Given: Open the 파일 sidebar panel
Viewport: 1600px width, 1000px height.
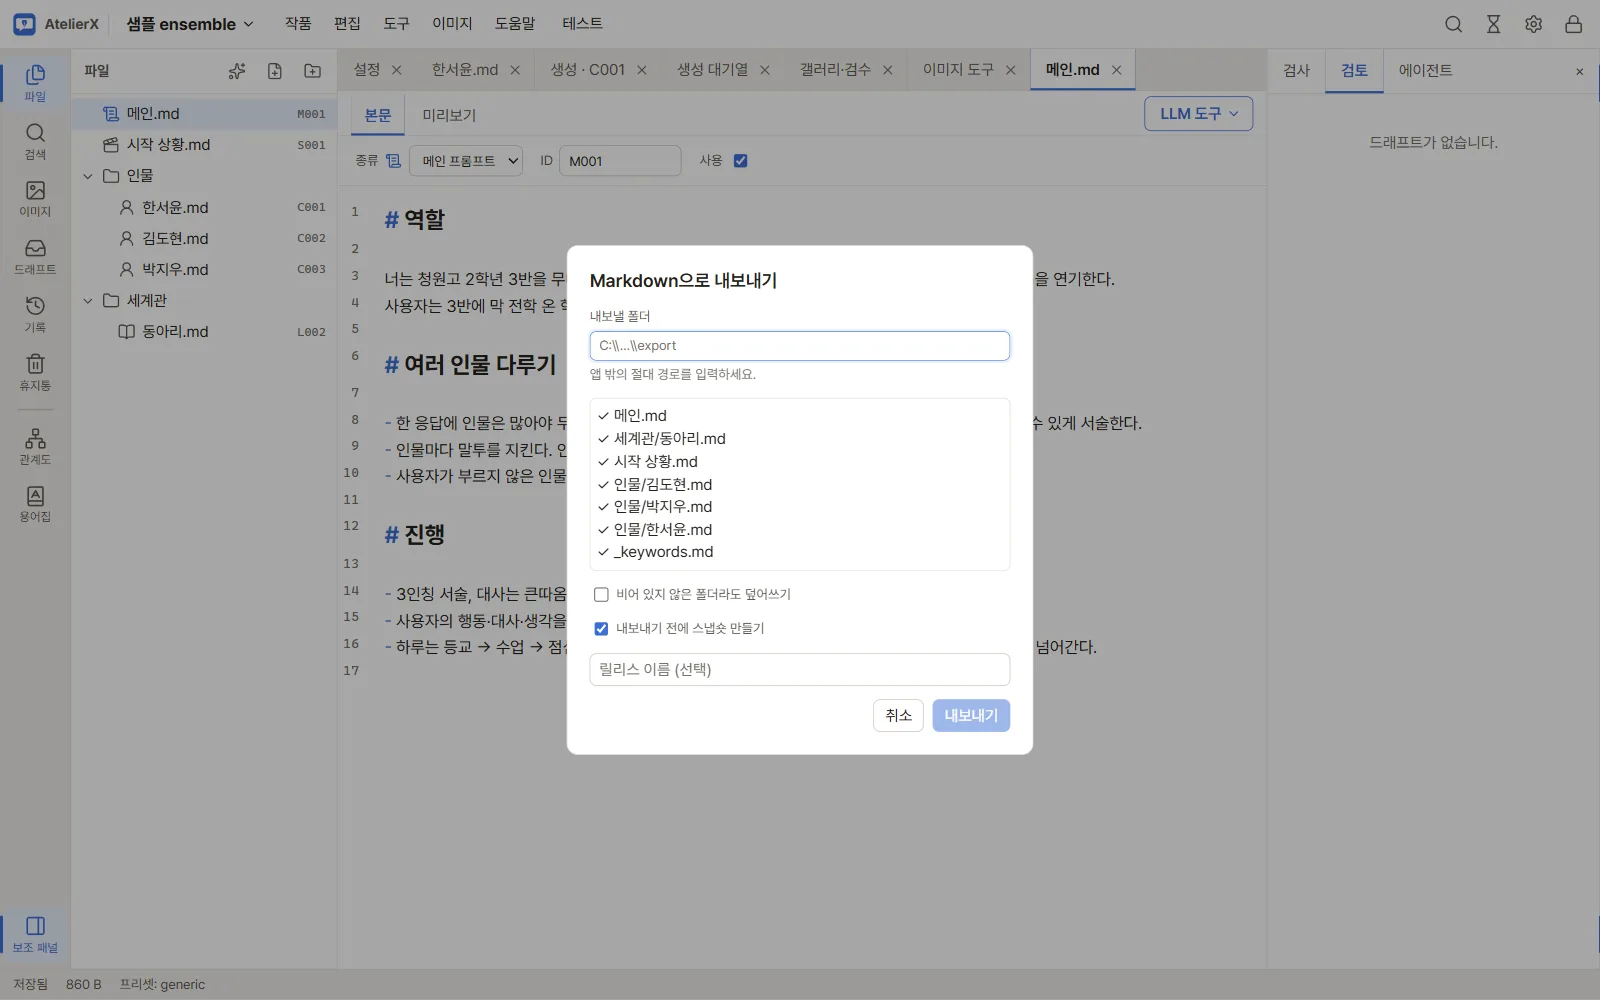Looking at the screenshot, I should click(x=35, y=83).
